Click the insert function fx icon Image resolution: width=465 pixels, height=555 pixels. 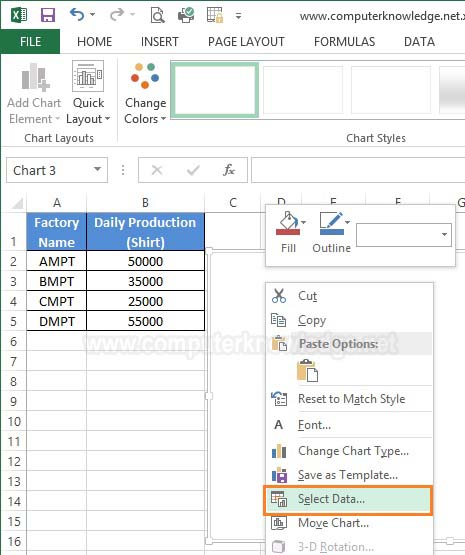coord(229,170)
